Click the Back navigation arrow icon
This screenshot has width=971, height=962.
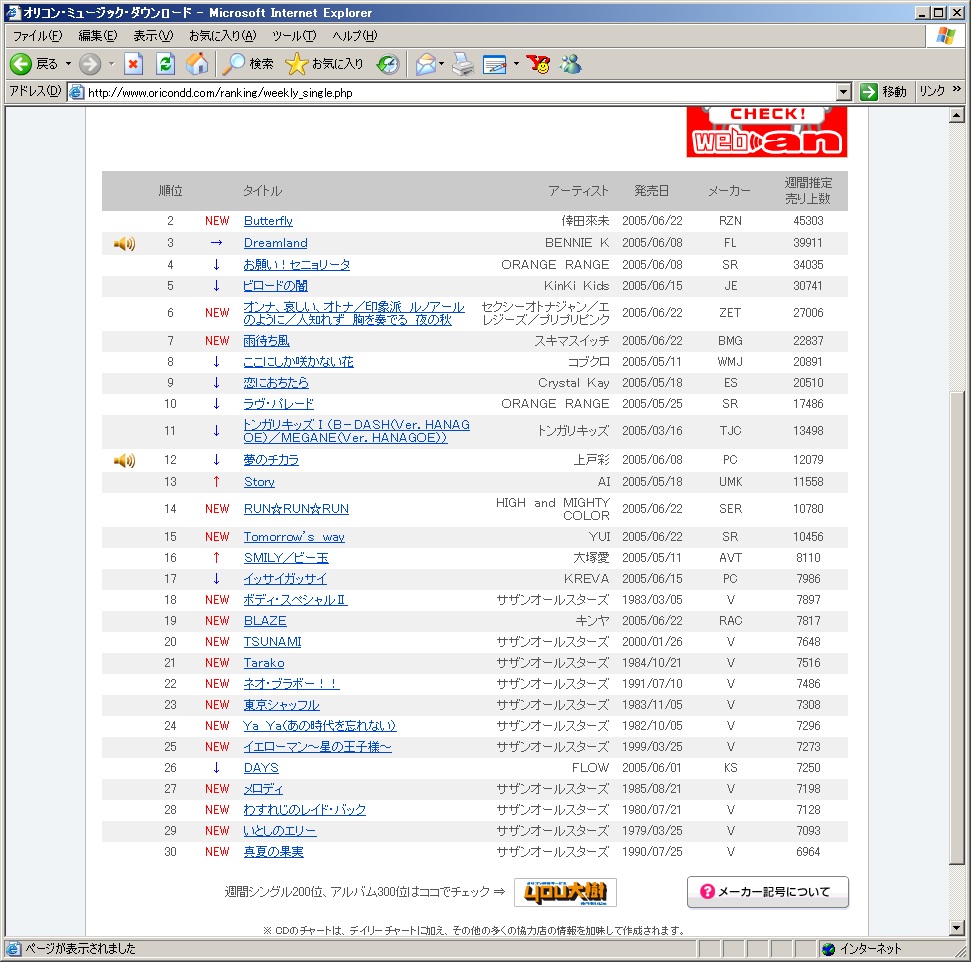tap(20, 64)
